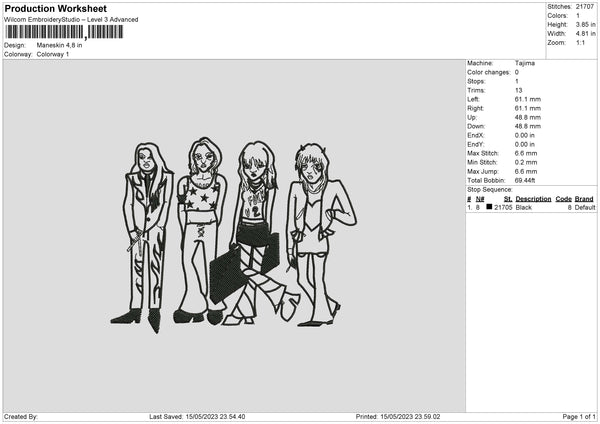Click the Default brand in stop row 1
The width and height of the screenshot is (600, 424).
585,207
